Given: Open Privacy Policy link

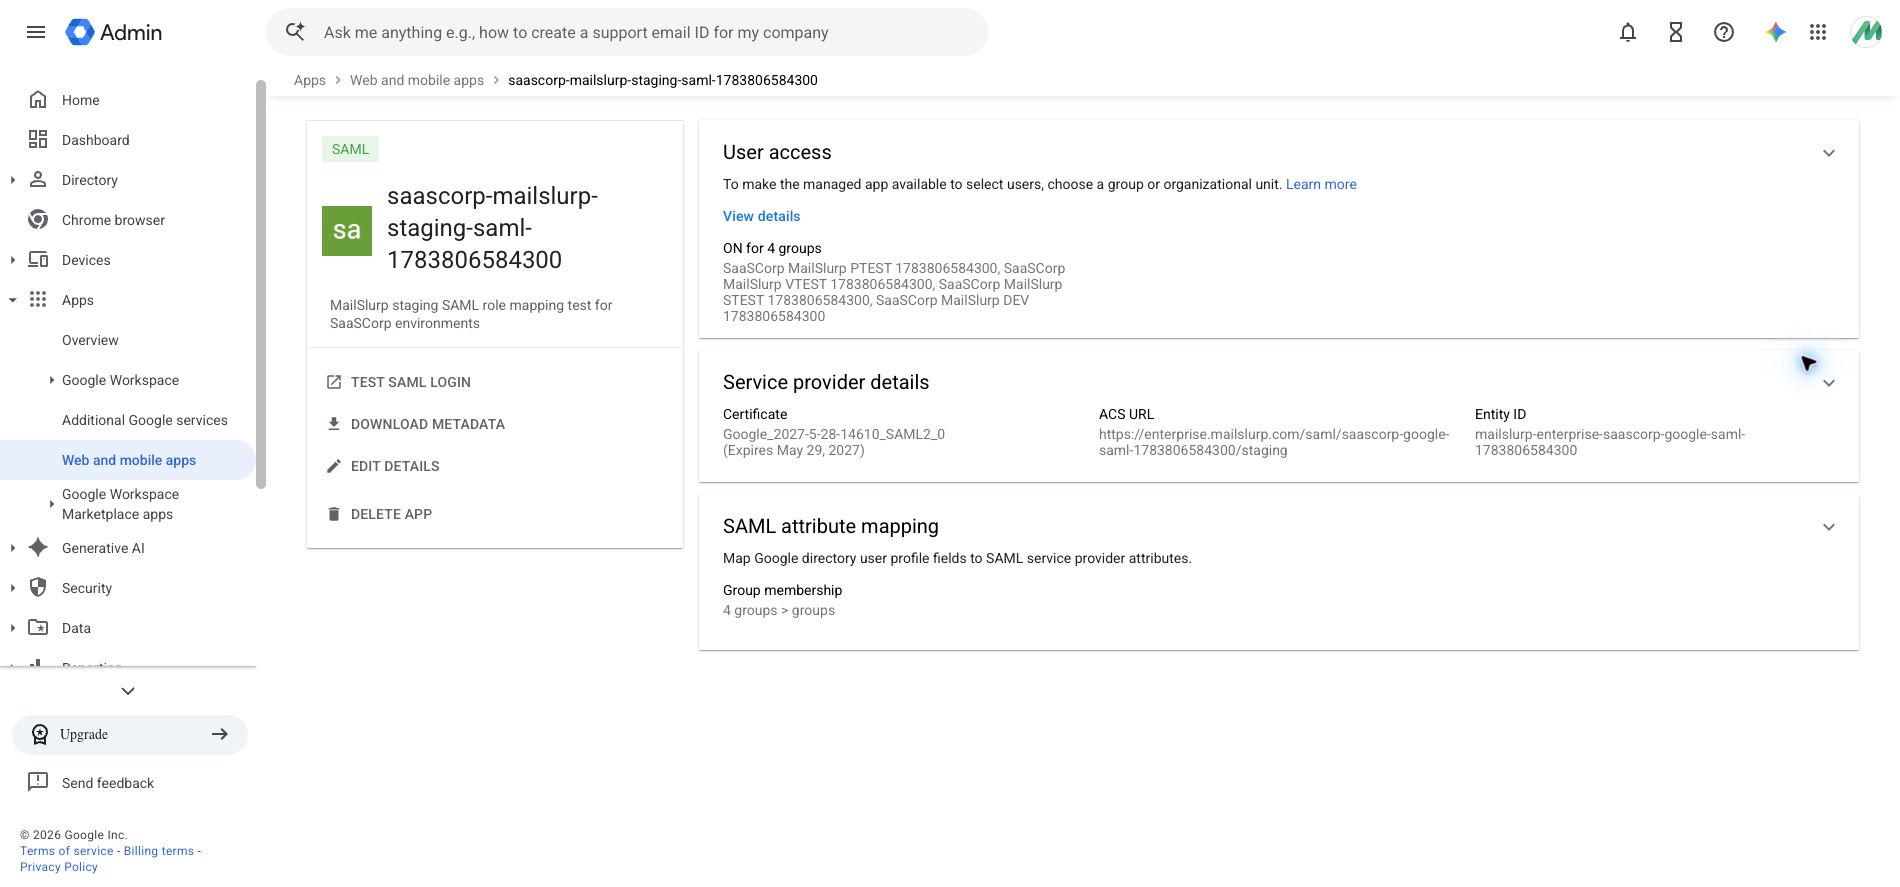Looking at the screenshot, I should tap(59, 867).
